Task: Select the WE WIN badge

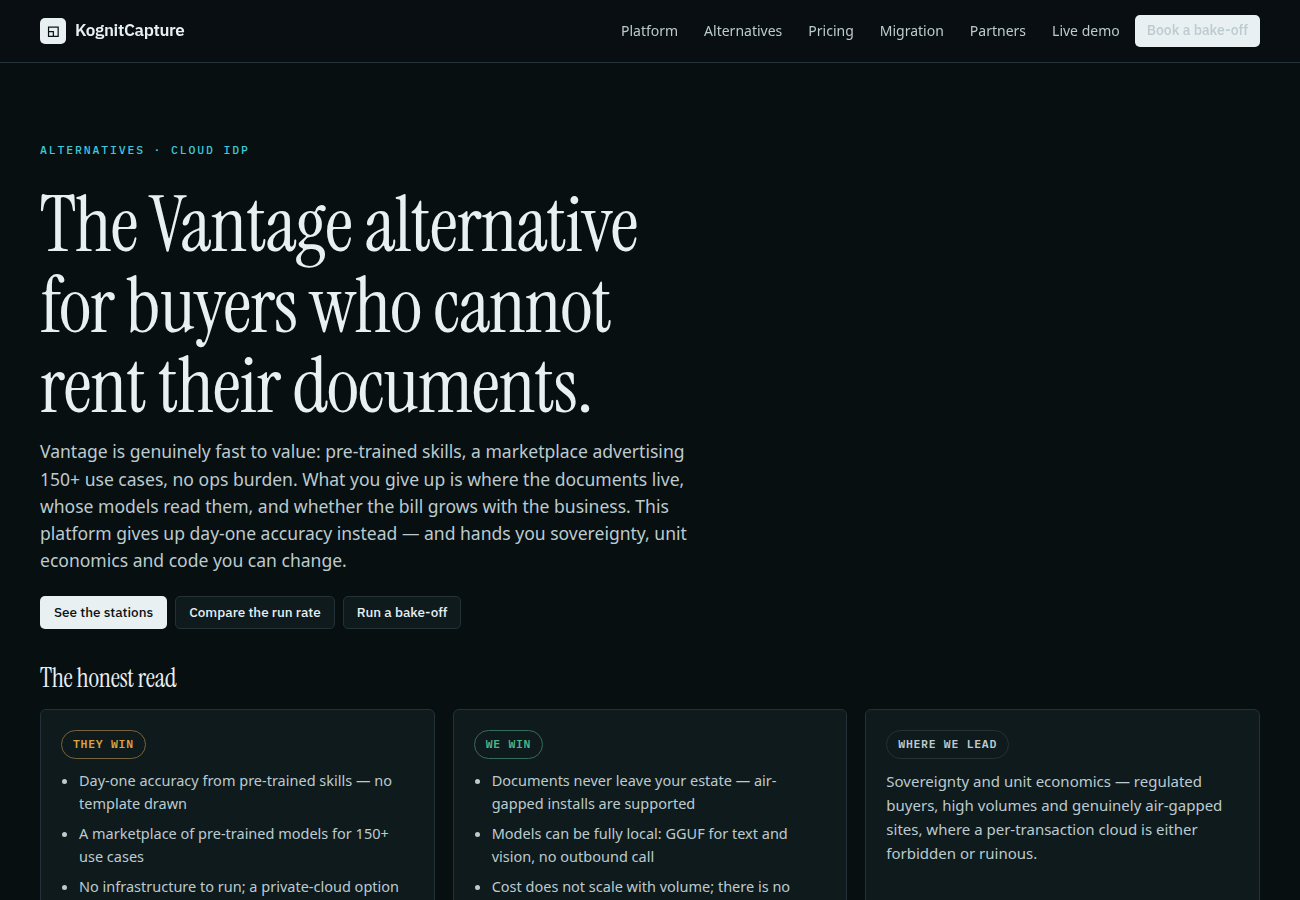Action: click(508, 744)
